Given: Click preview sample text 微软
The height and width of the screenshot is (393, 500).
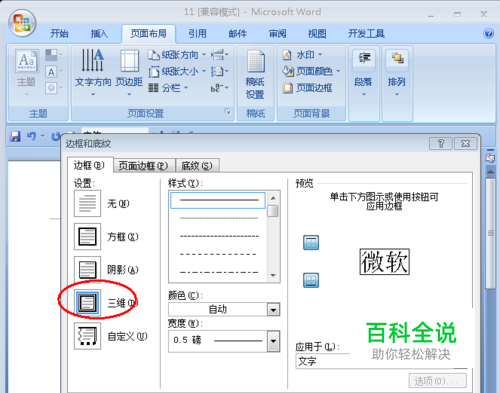Looking at the screenshot, I should (385, 262).
